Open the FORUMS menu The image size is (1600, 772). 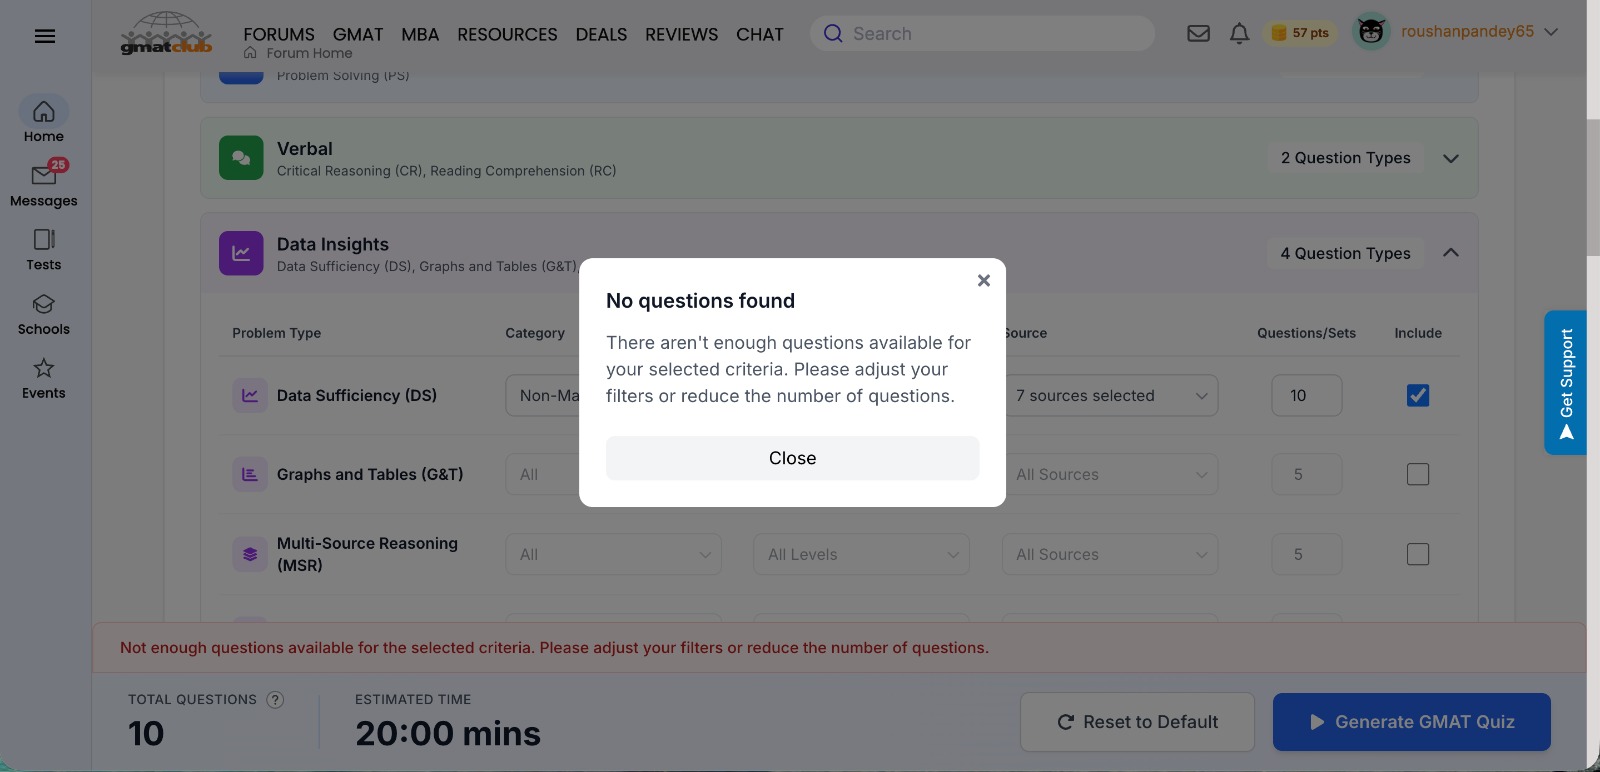(279, 34)
